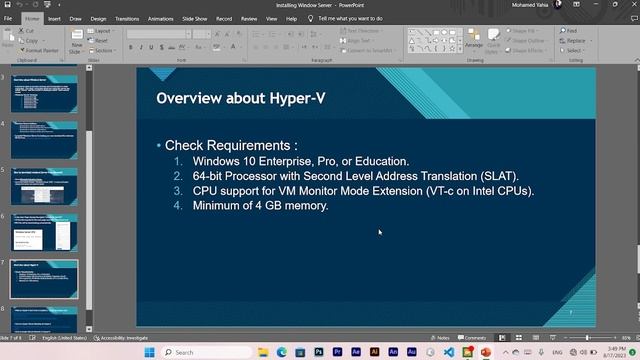The image size is (640, 360).
Task: Open the Layout dropdown
Action: tap(101, 31)
